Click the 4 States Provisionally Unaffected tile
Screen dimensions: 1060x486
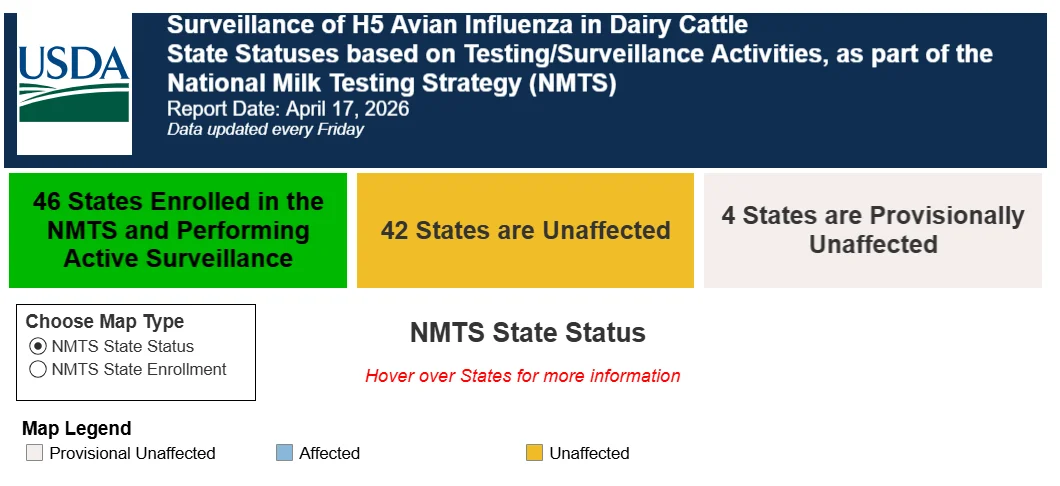tap(873, 230)
